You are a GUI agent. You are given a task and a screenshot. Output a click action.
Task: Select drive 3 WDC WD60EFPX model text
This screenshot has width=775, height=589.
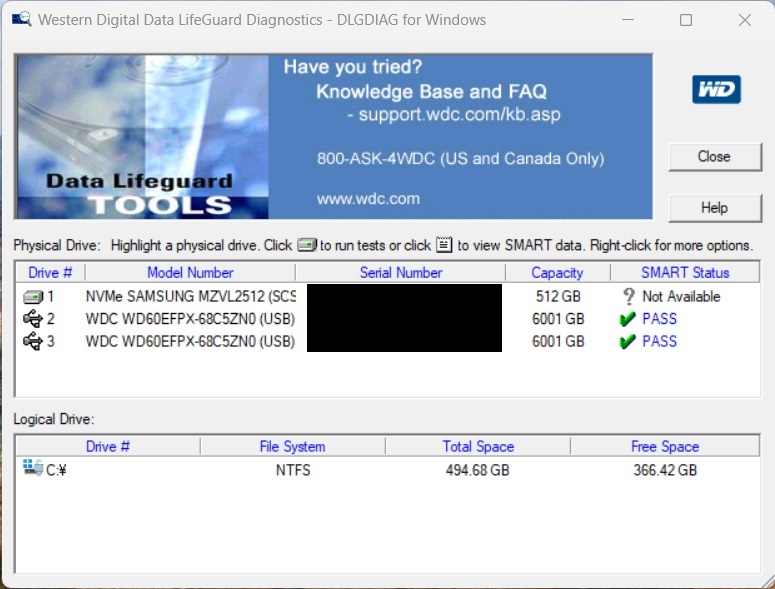point(190,342)
